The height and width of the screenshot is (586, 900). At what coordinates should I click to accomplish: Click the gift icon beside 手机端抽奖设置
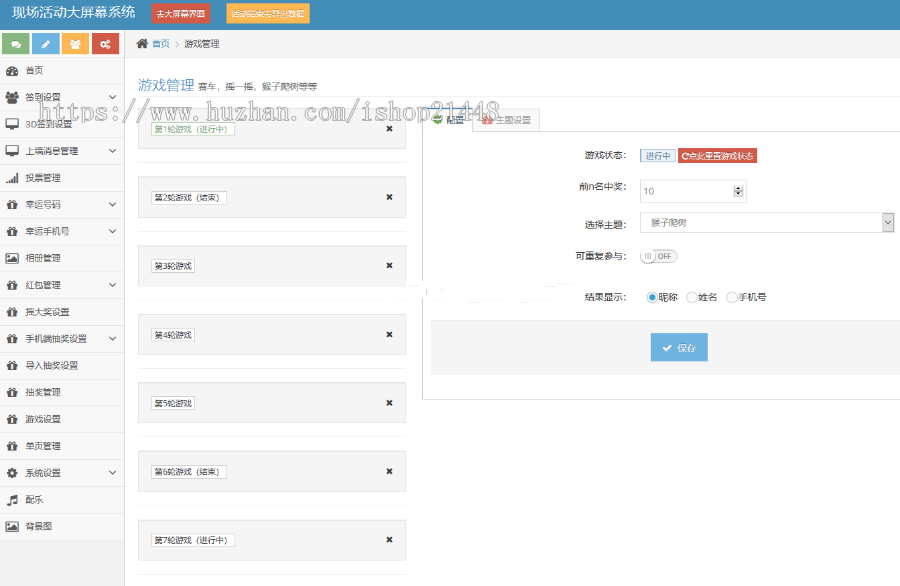point(12,339)
